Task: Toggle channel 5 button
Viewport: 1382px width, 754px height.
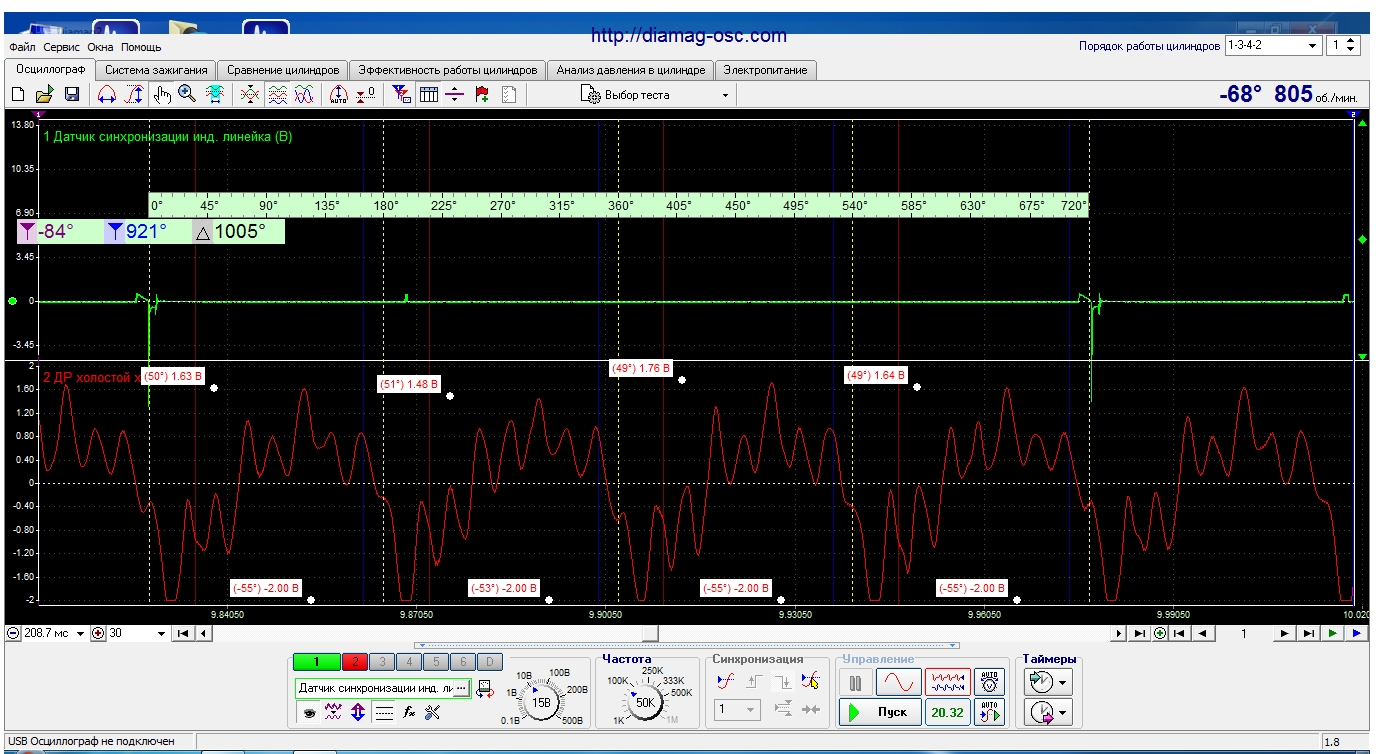Action: pos(436,661)
